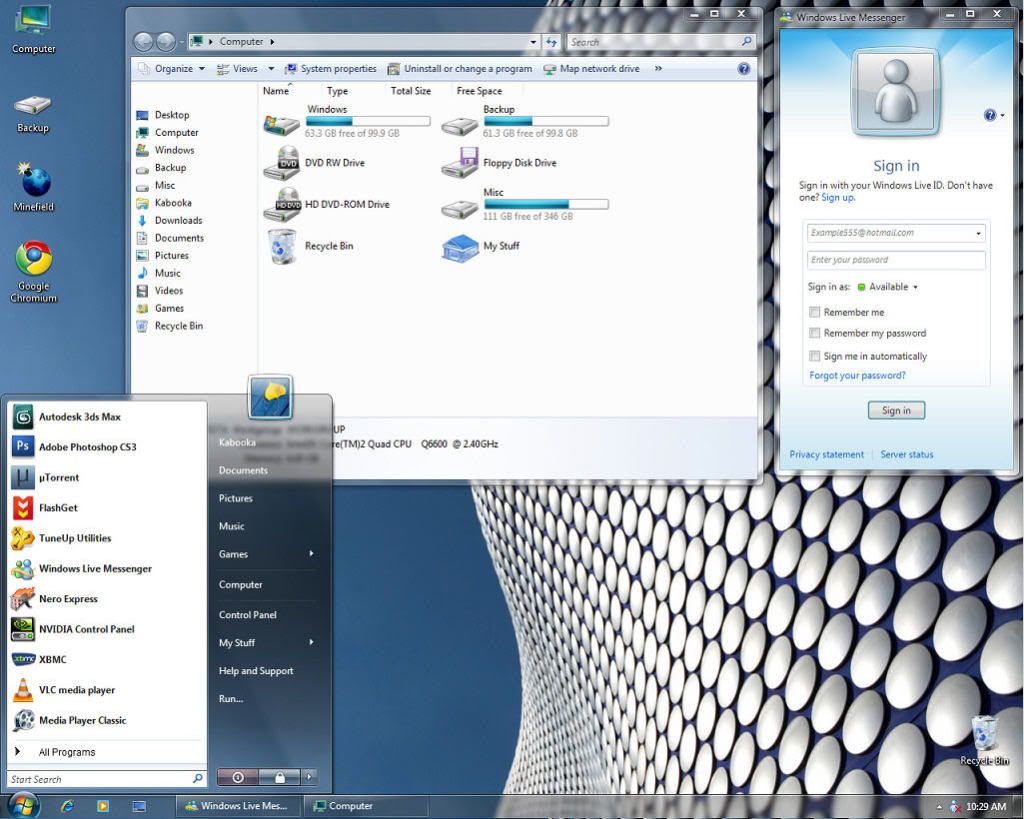Enable Sign me in automatically checkbox

coord(814,356)
